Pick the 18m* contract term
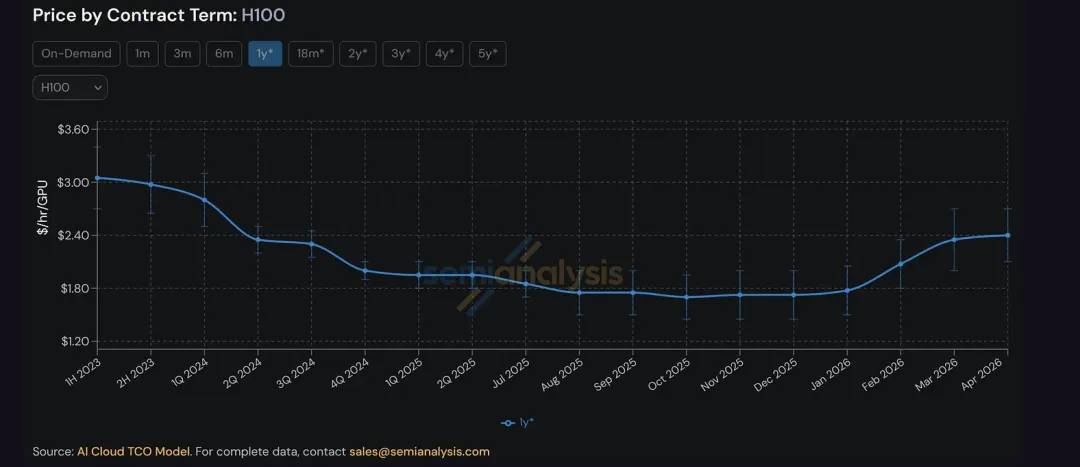1080x467 pixels. pos(311,54)
